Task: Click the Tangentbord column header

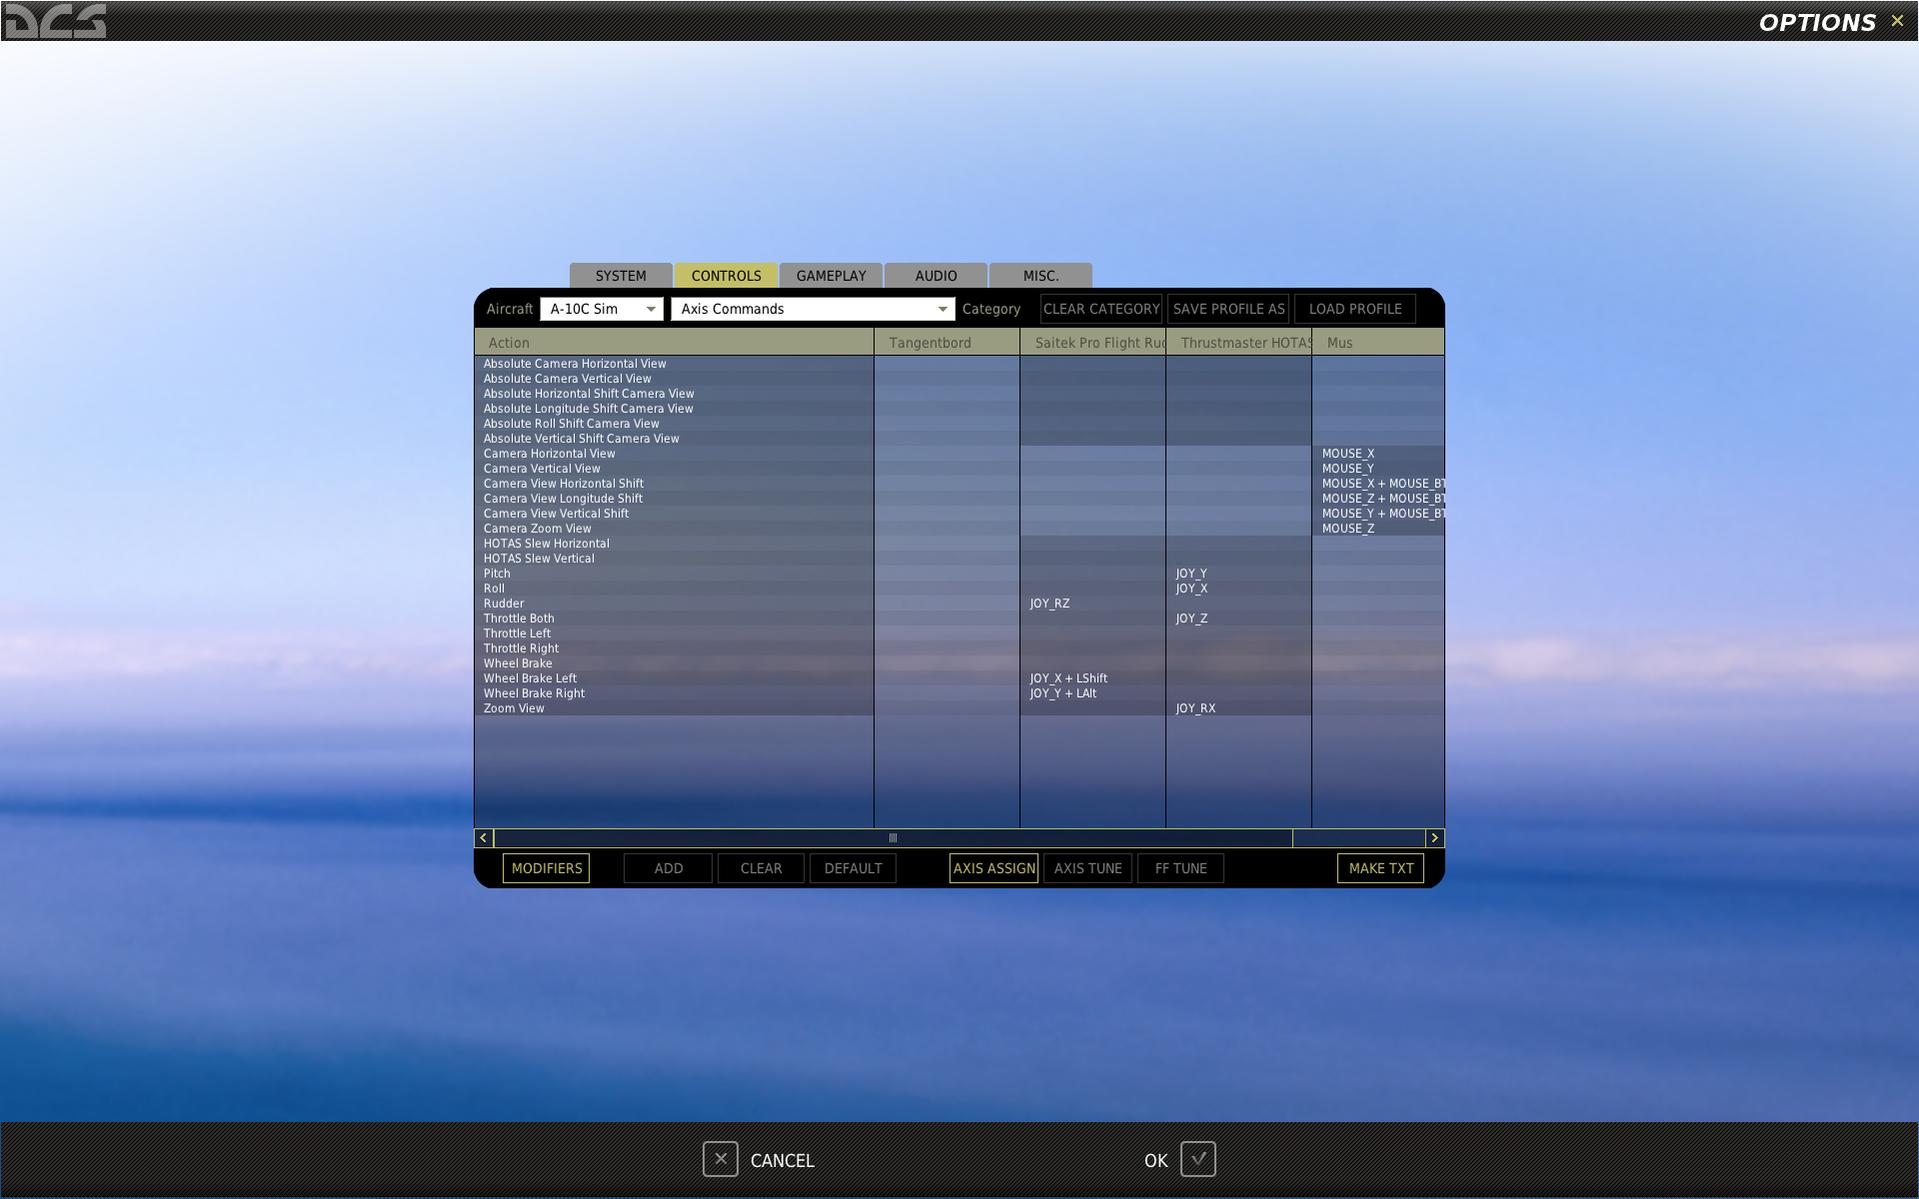Action: [x=947, y=342]
